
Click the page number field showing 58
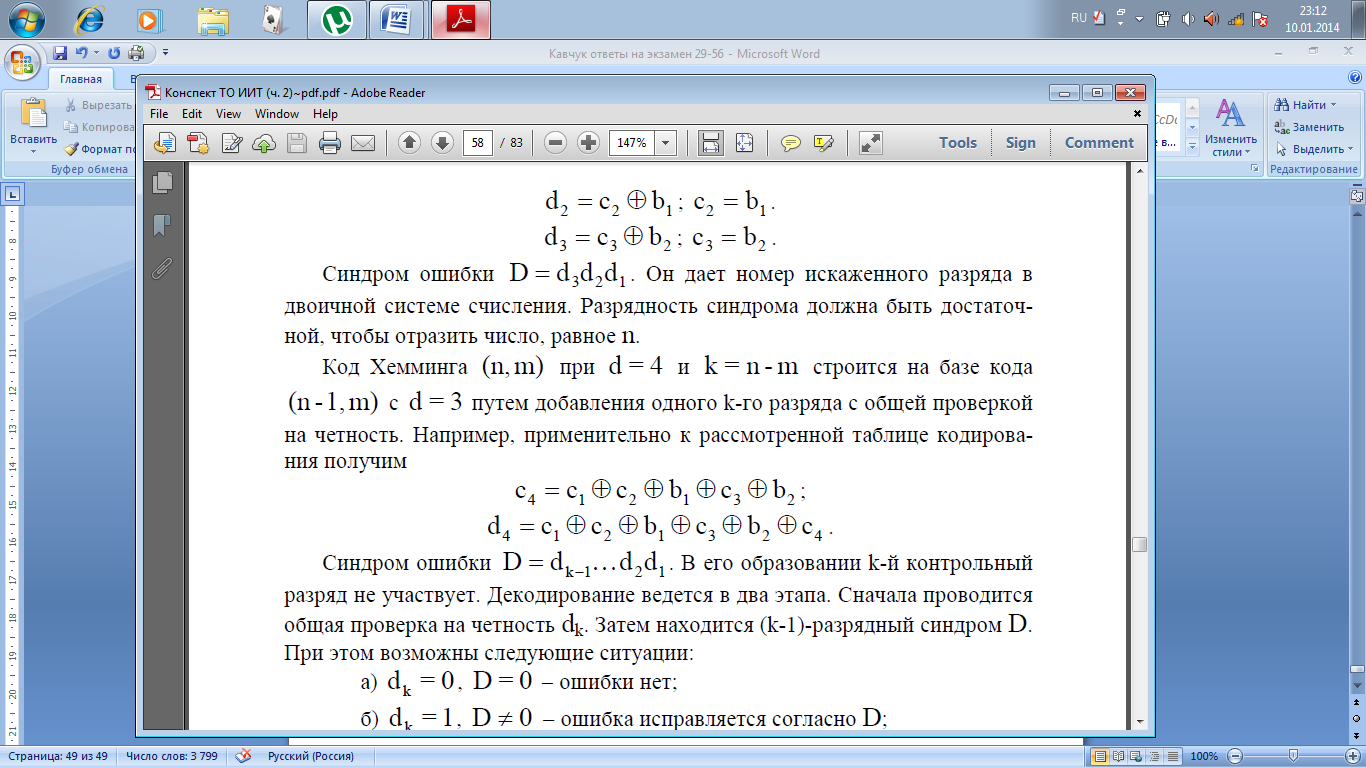coord(478,143)
